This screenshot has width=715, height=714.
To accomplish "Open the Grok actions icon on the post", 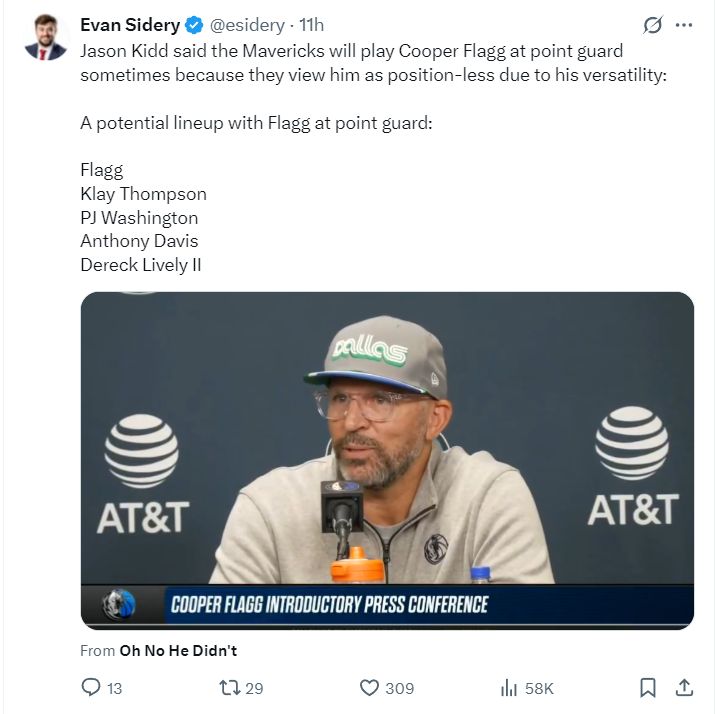I will 653,25.
